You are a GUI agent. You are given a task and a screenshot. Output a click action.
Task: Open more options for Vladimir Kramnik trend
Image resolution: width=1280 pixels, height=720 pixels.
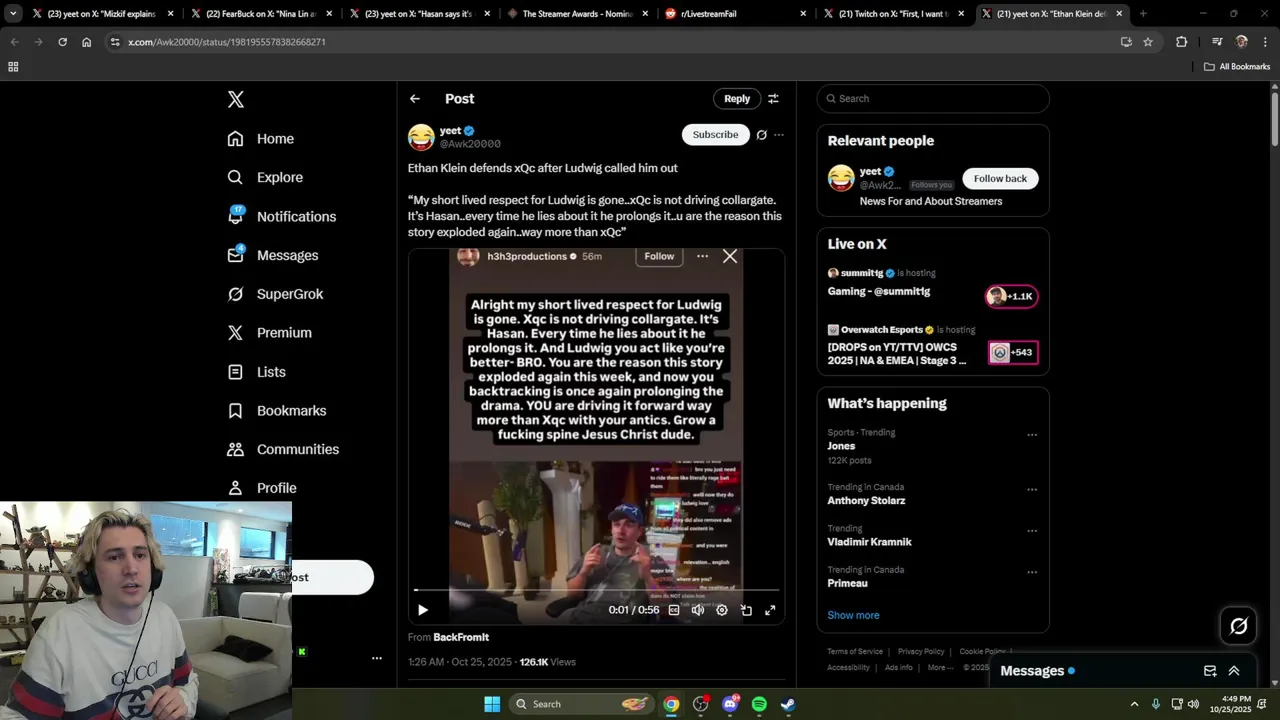pyautogui.click(x=1032, y=531)
